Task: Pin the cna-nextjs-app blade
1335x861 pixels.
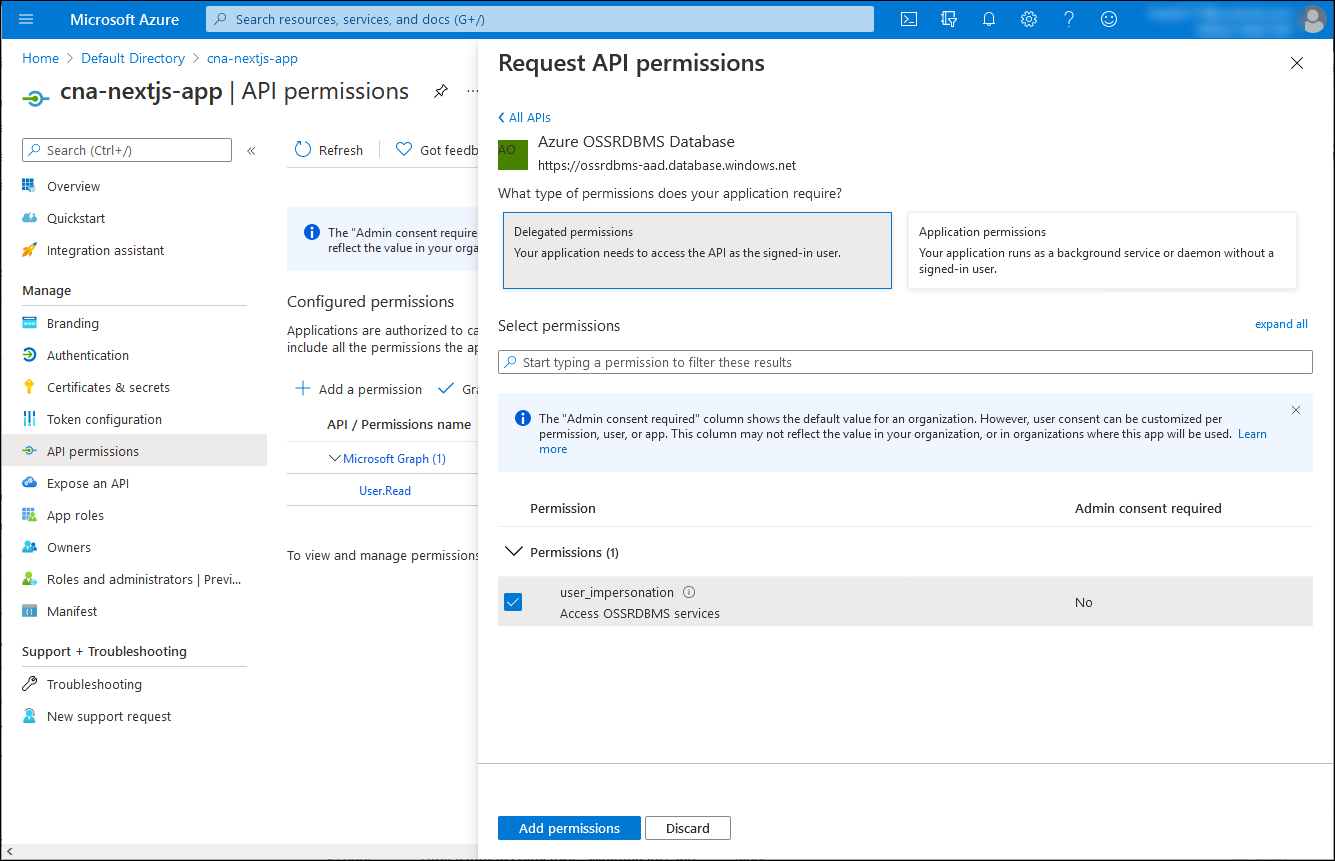Action: coord(441,91)
